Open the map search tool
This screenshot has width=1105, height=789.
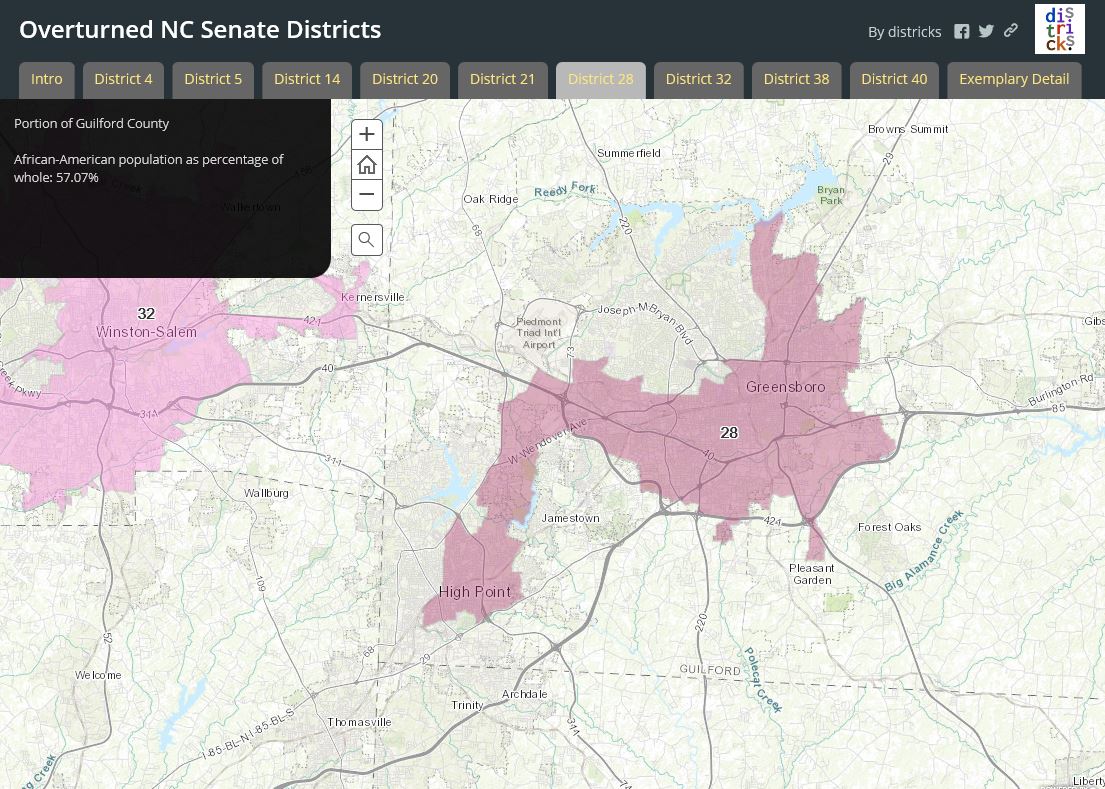pyautogui.click(x=366, y=239)
